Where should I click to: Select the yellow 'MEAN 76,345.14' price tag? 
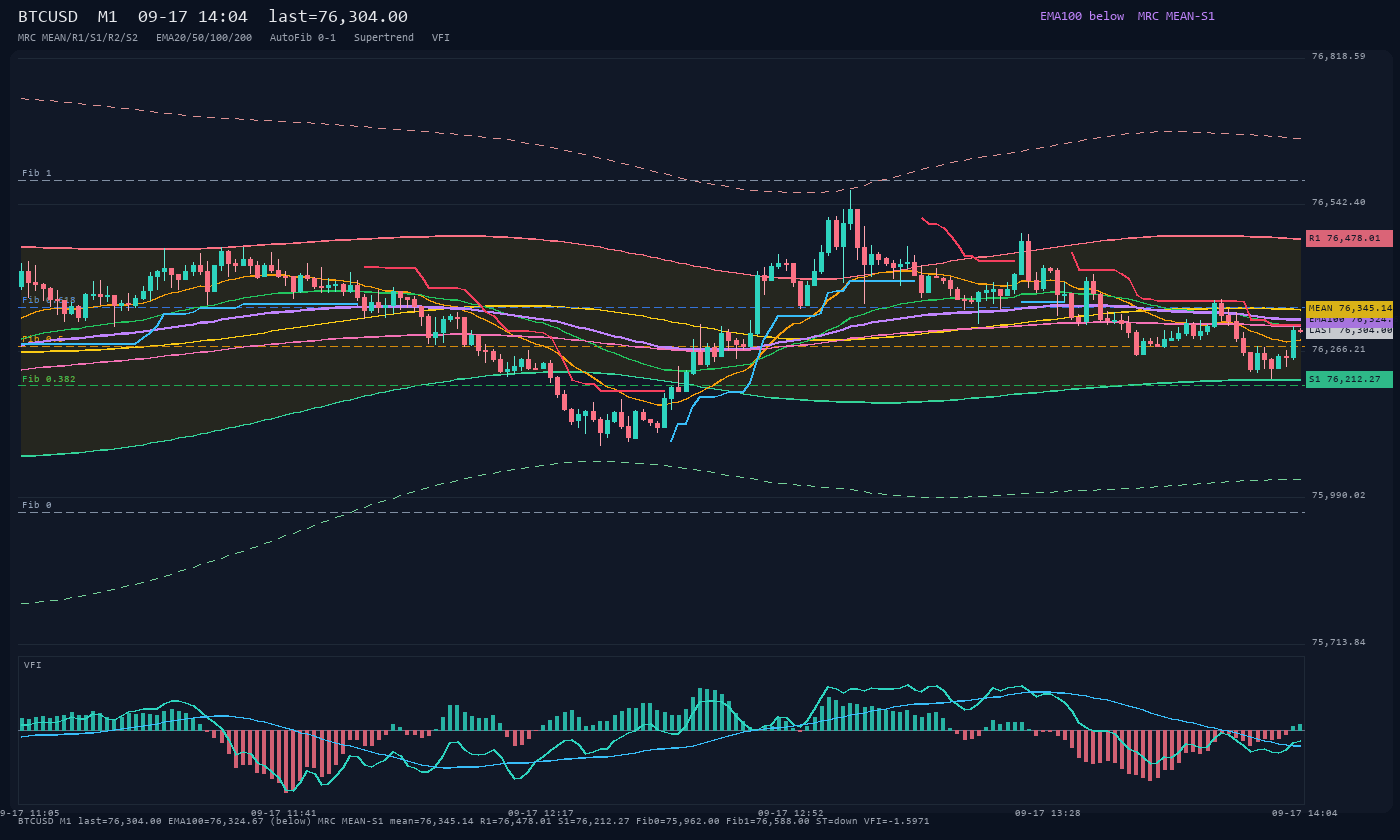[1349, 309]
